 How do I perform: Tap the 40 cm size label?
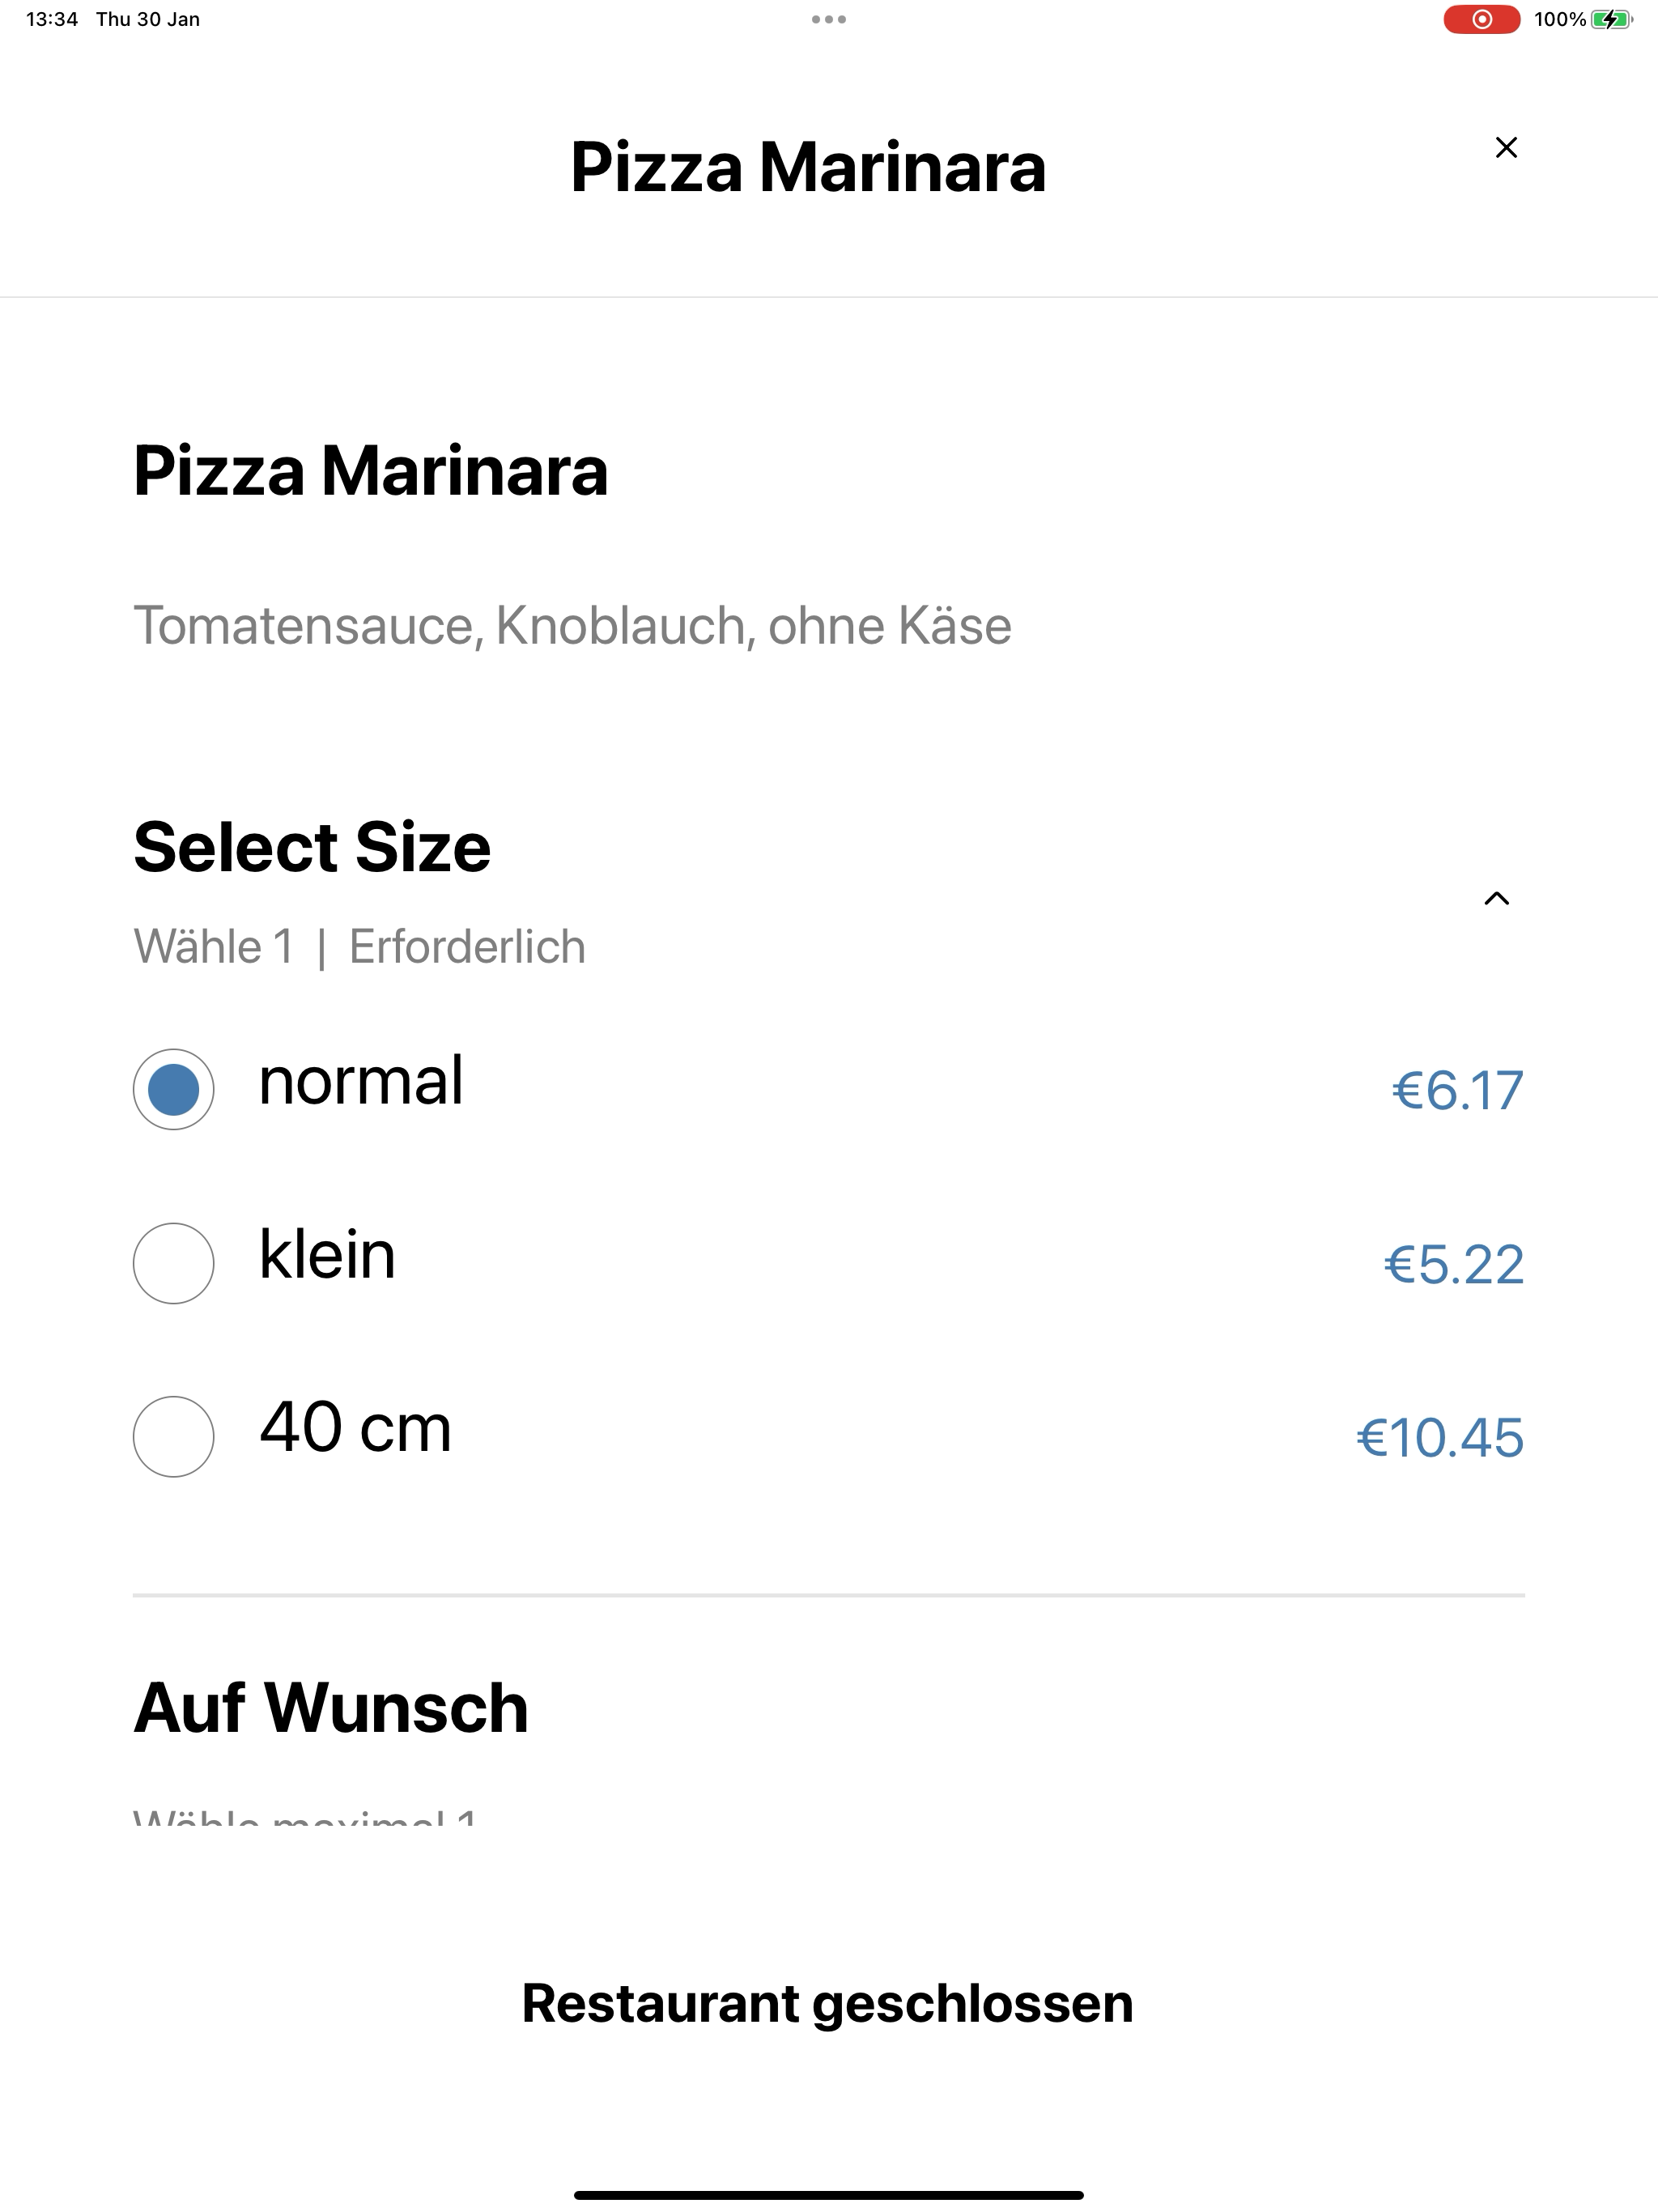tap(355, 1427)
